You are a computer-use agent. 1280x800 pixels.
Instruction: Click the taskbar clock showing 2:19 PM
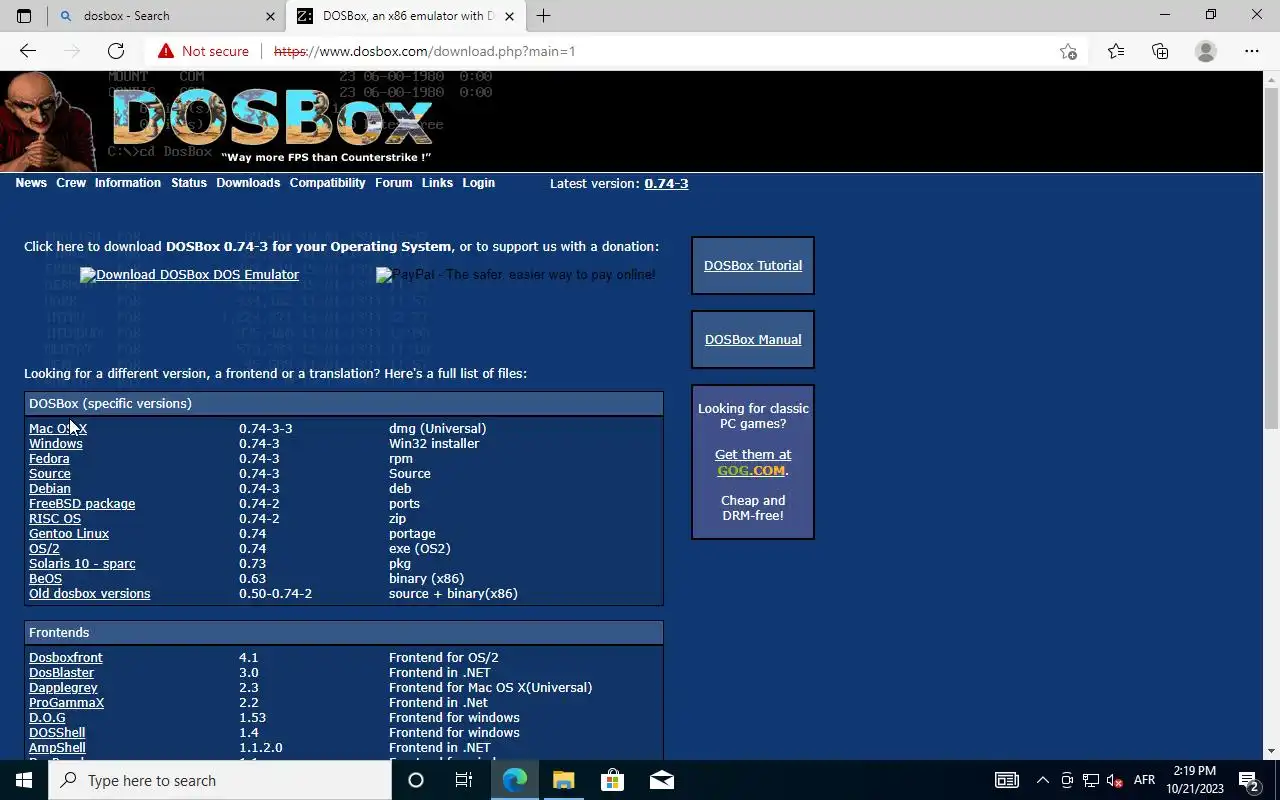(1194, 780)
